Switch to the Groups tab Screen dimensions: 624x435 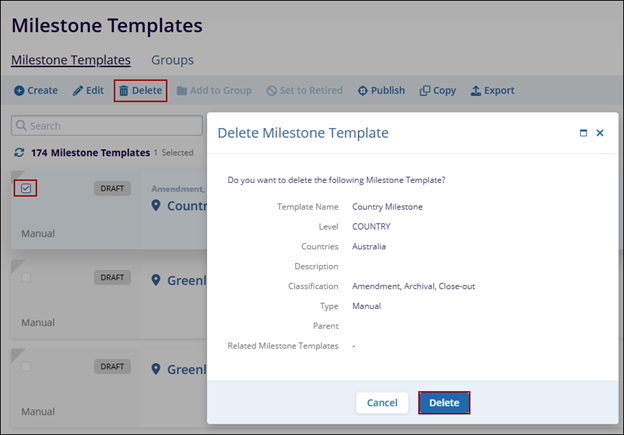pos(172,60)
